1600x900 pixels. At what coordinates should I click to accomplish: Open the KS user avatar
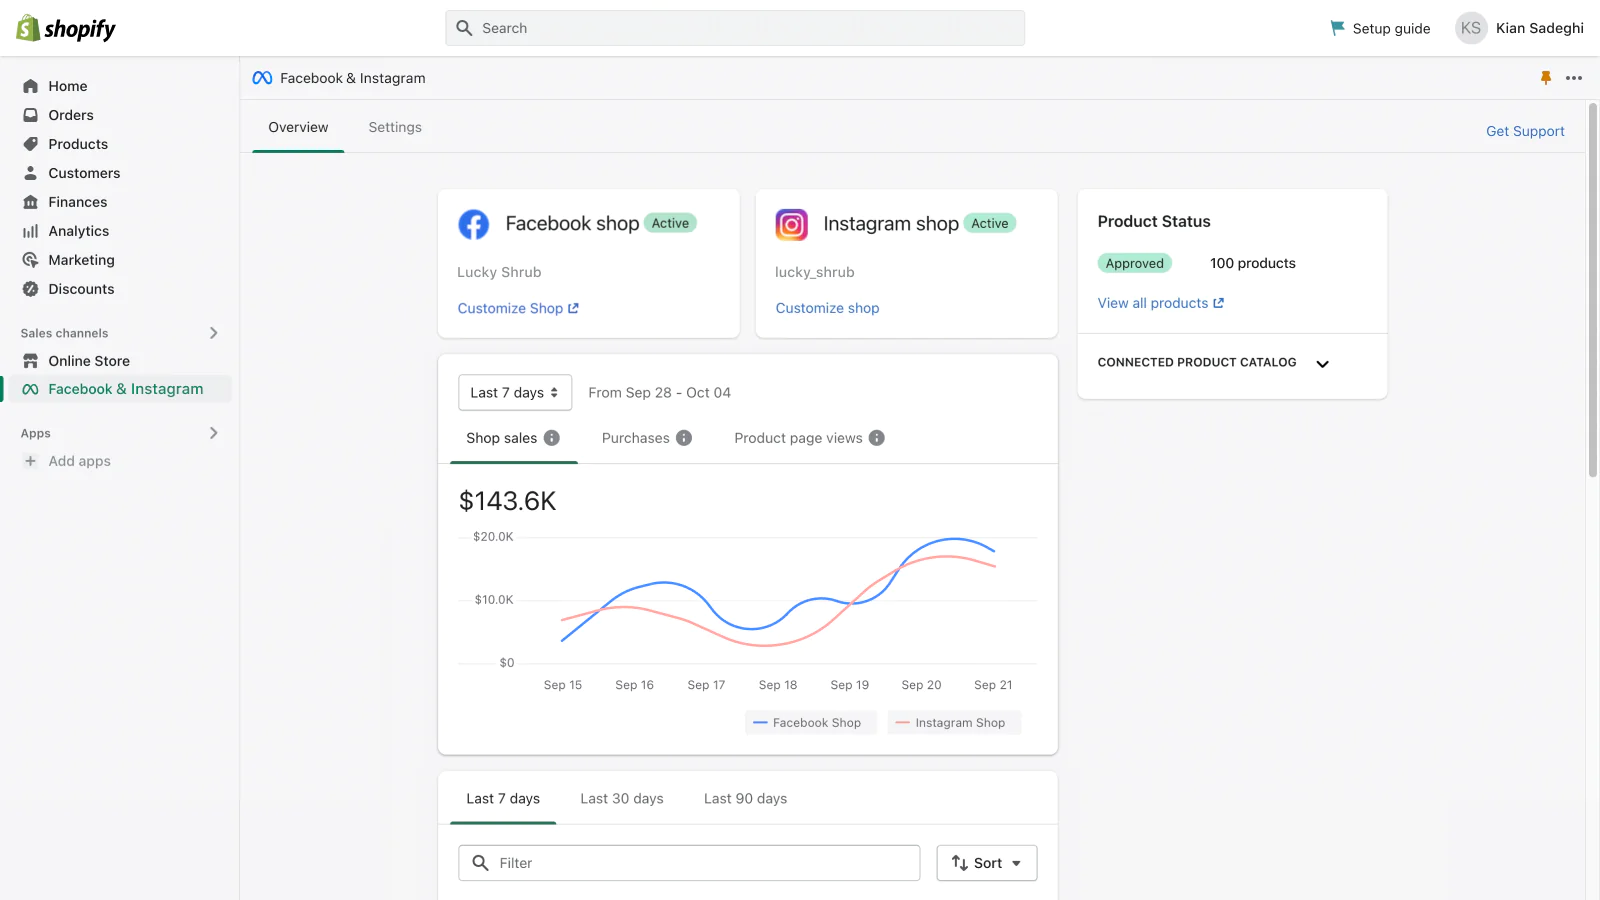pyautogui.click(x=1471, y=28)
